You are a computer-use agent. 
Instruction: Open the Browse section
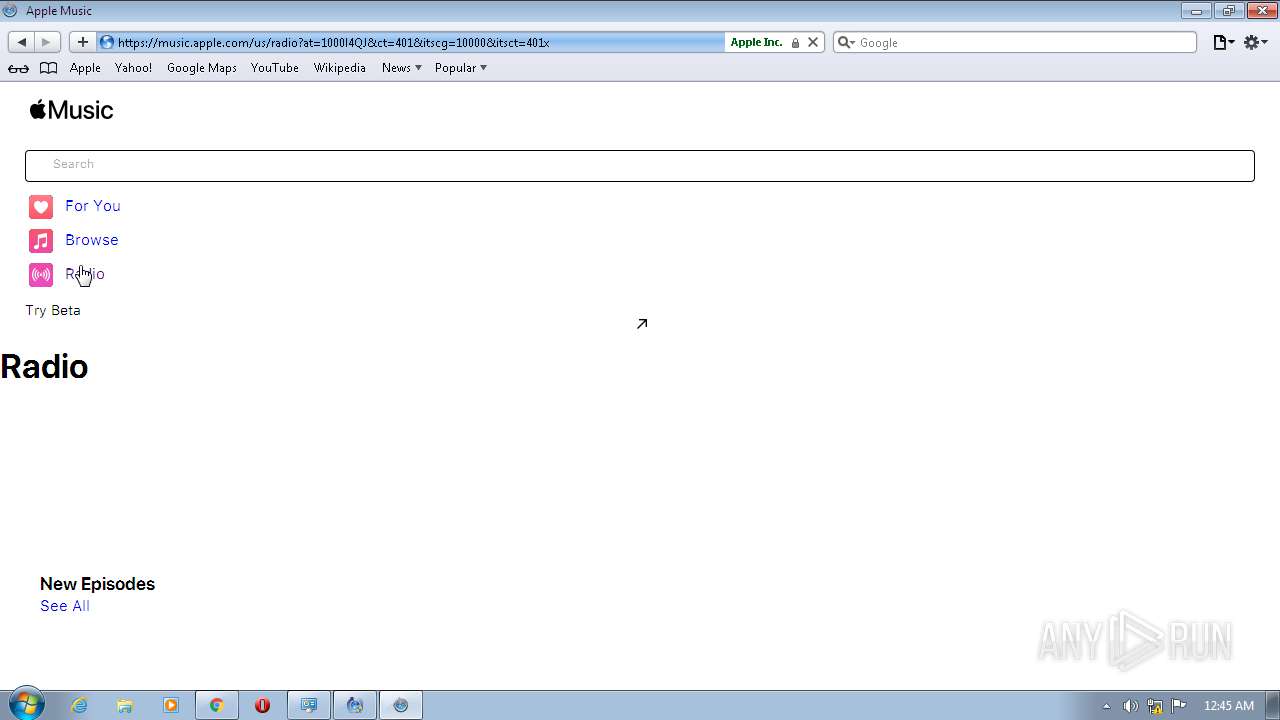click(92, 240)
